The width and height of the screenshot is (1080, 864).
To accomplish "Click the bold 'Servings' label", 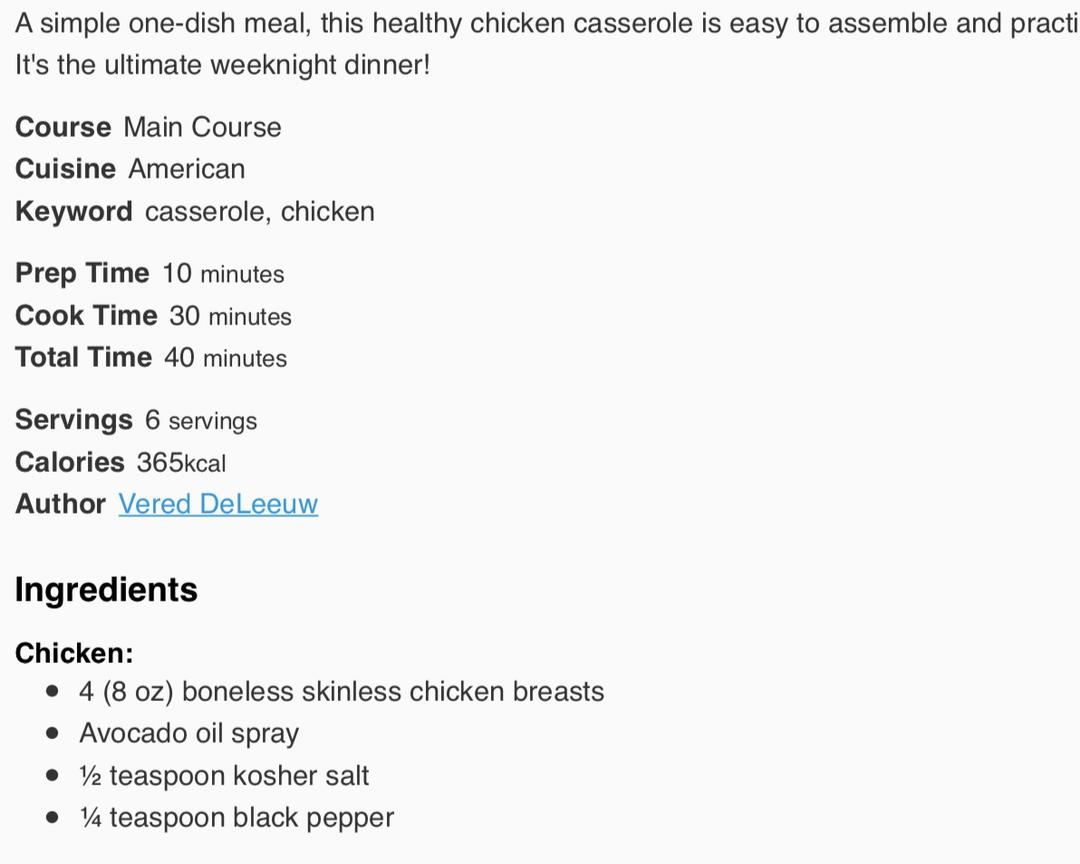I will 73,420.
